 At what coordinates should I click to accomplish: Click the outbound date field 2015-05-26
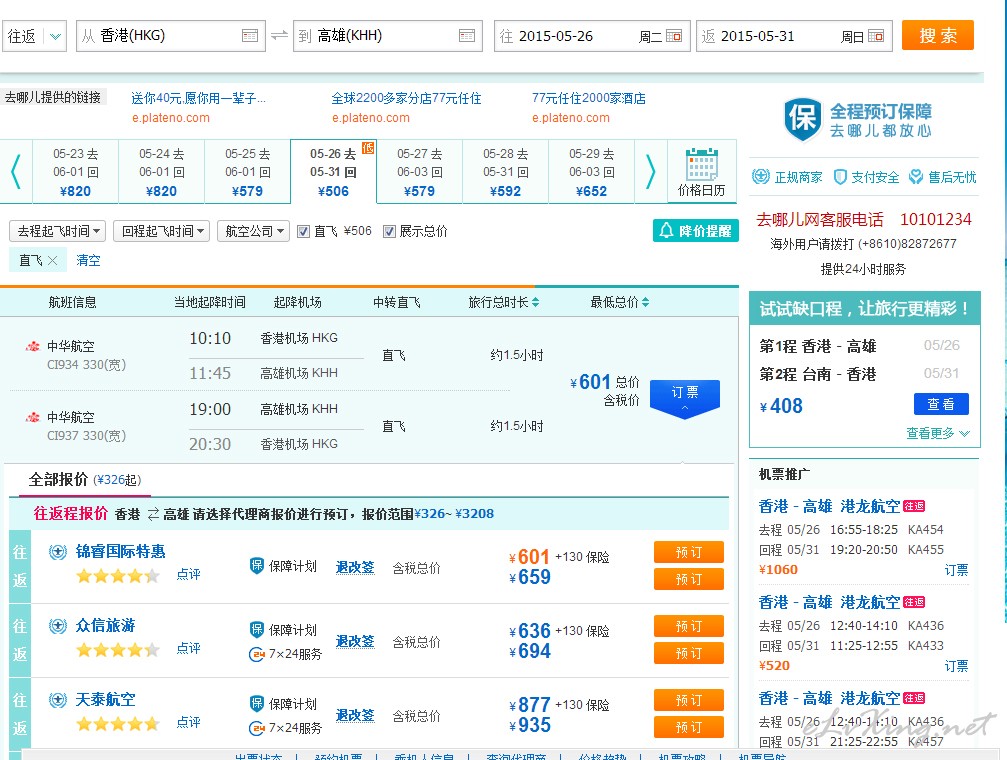[592, 36]
